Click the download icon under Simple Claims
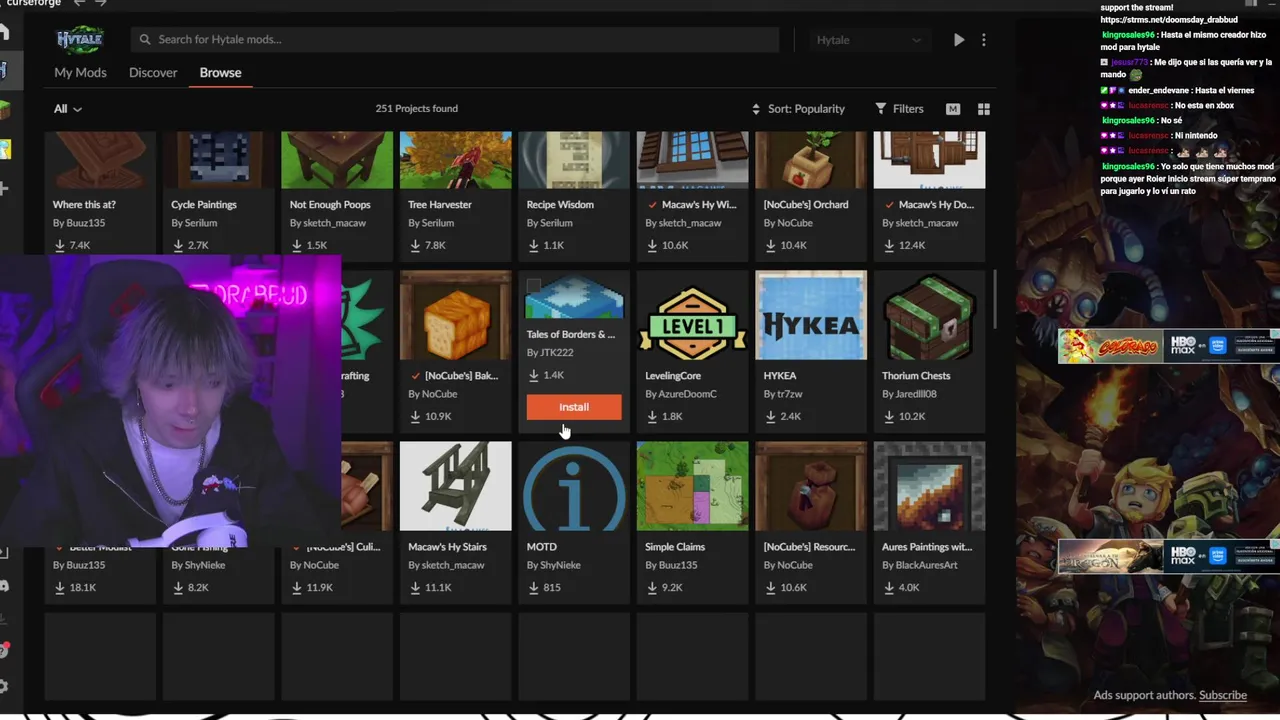This screenshot has width=1280, height=720. [x=652, y=587]
